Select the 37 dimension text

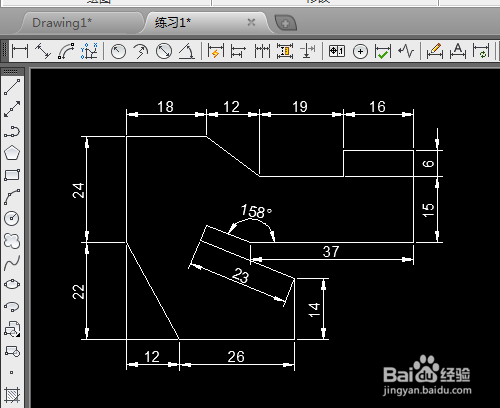click(x=331, y=252)
